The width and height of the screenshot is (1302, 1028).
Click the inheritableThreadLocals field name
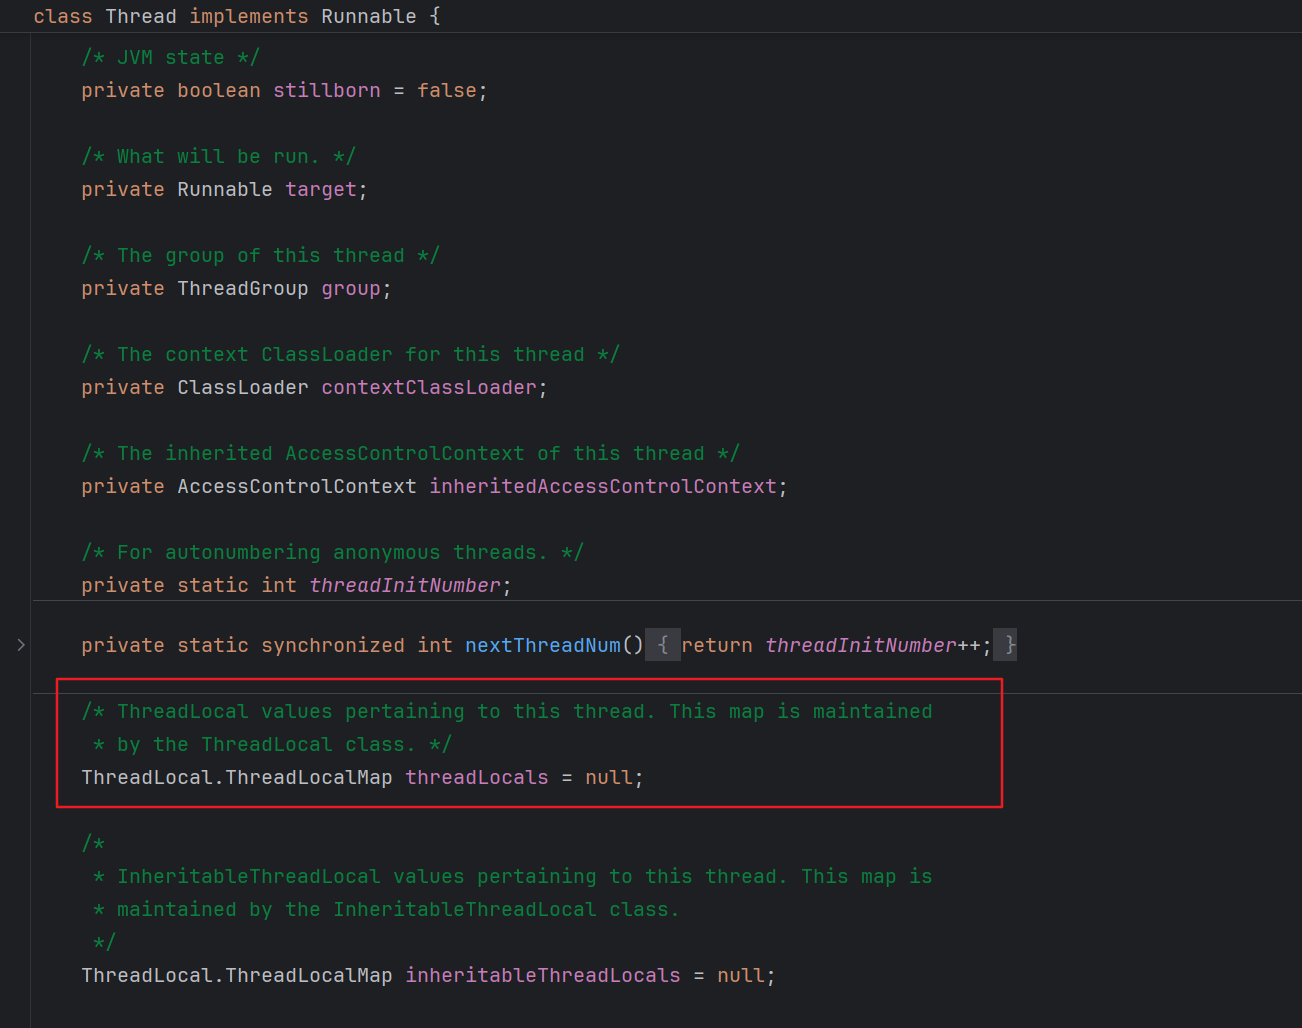pos(542,975)
